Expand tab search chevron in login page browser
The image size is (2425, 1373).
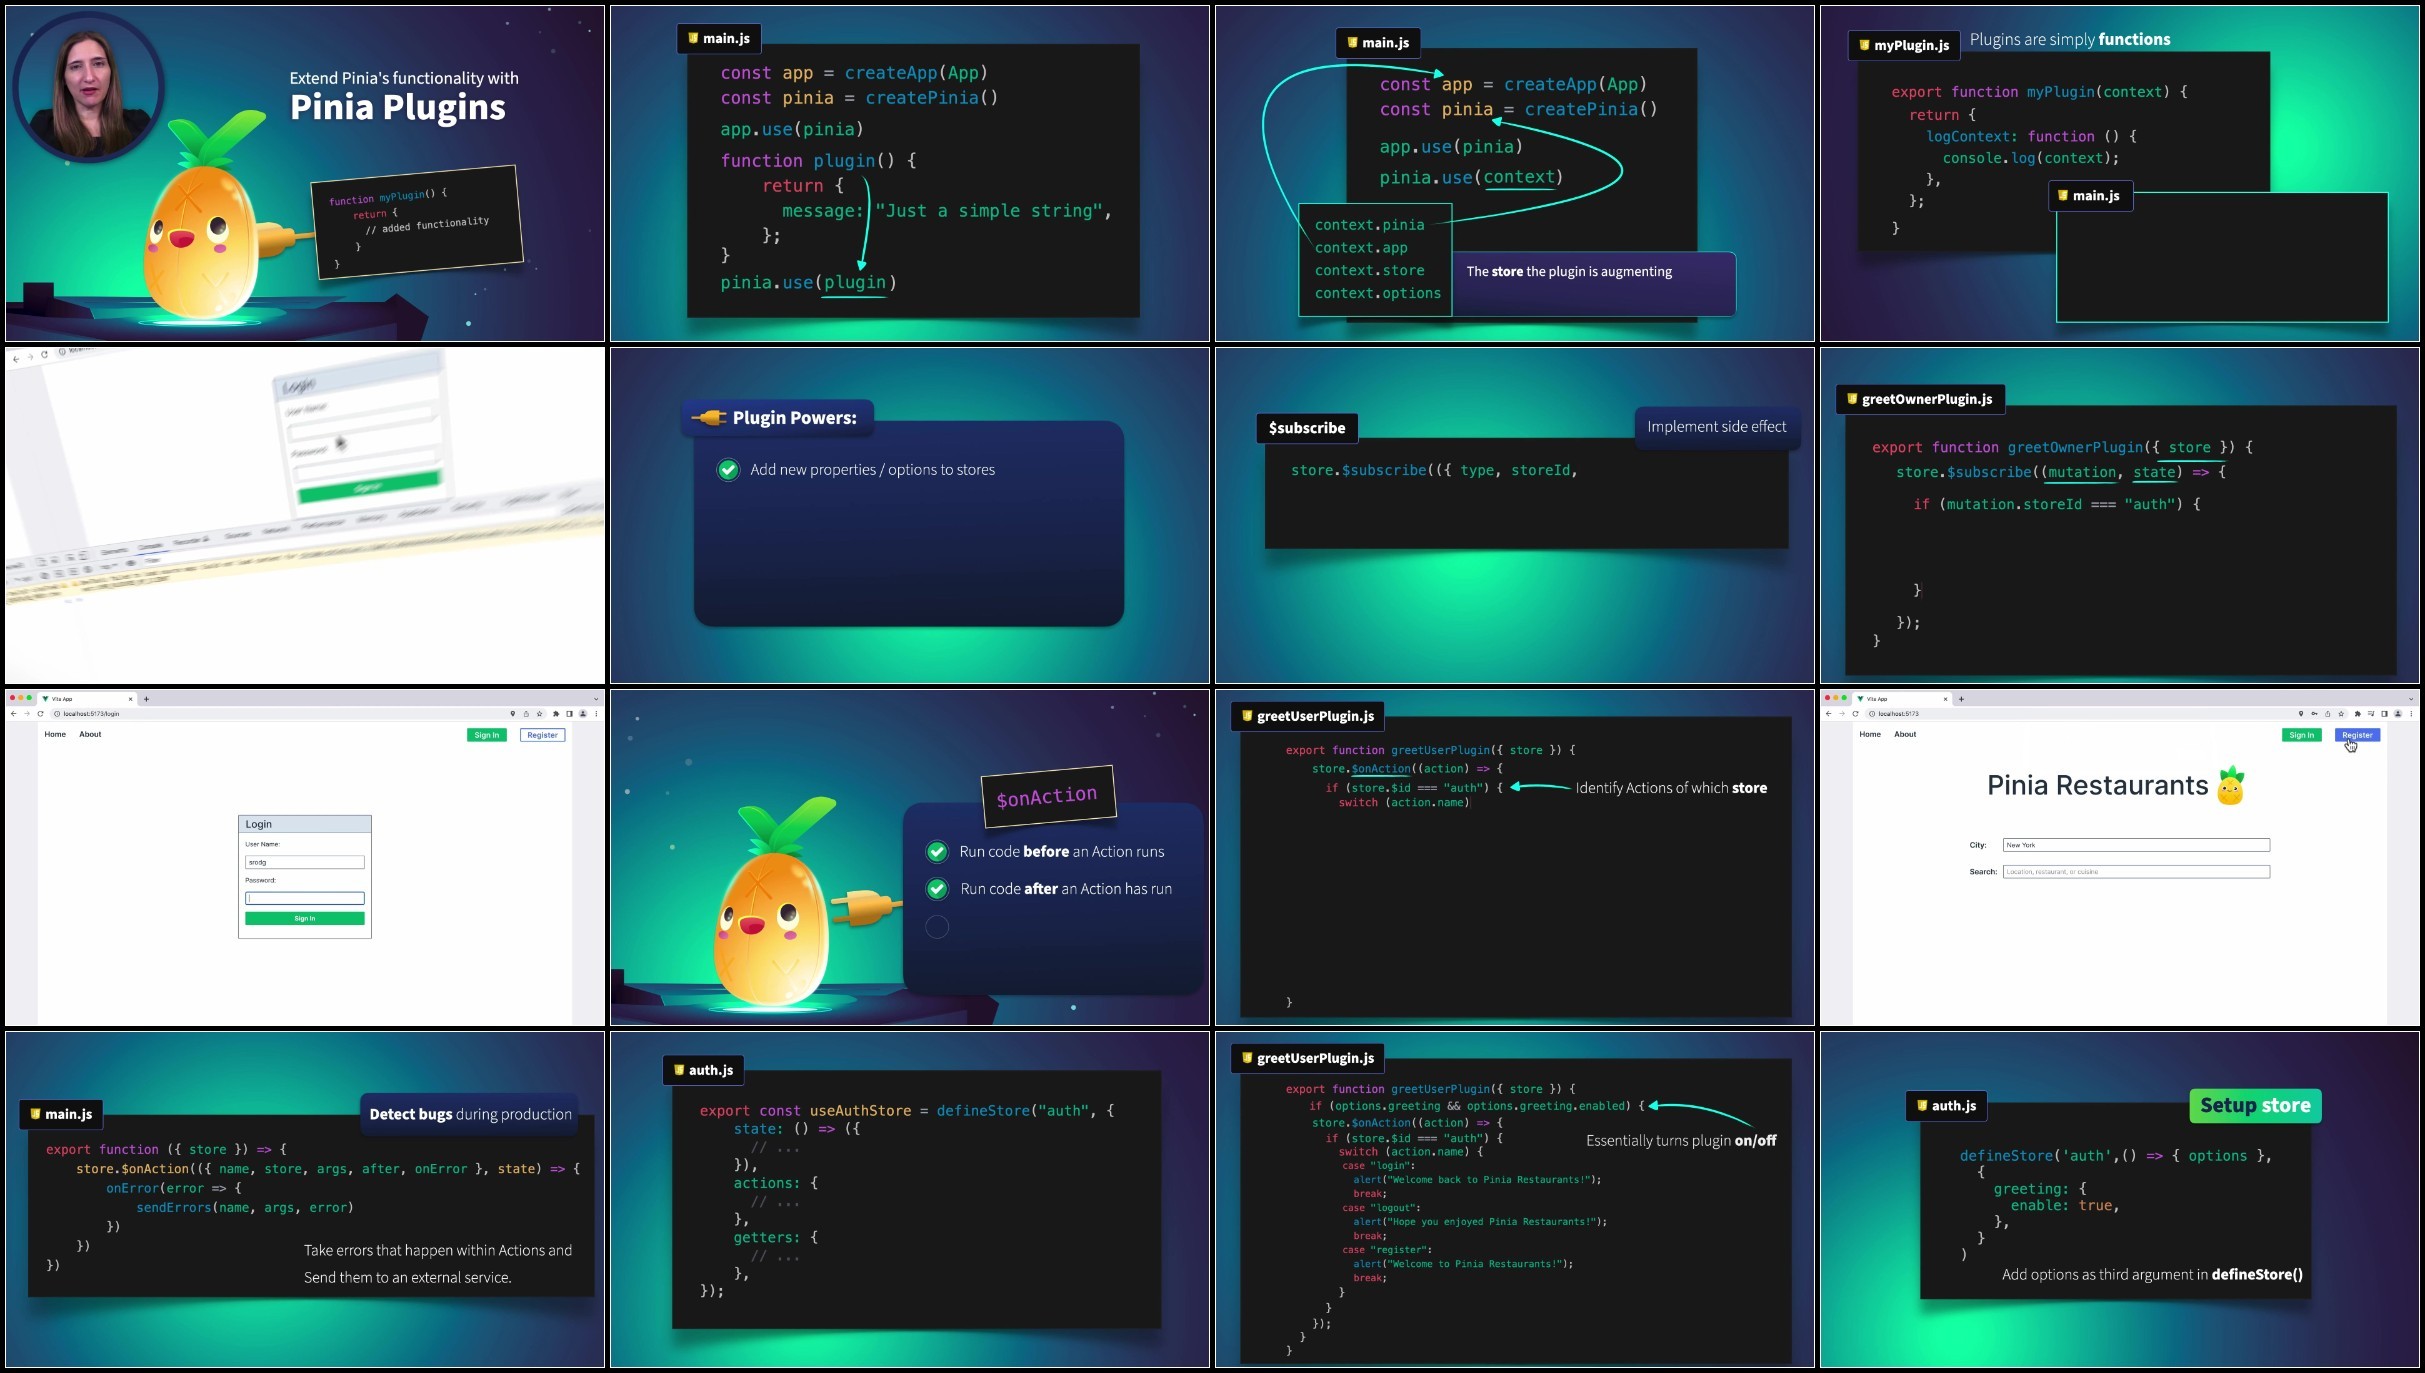[596, 699]
